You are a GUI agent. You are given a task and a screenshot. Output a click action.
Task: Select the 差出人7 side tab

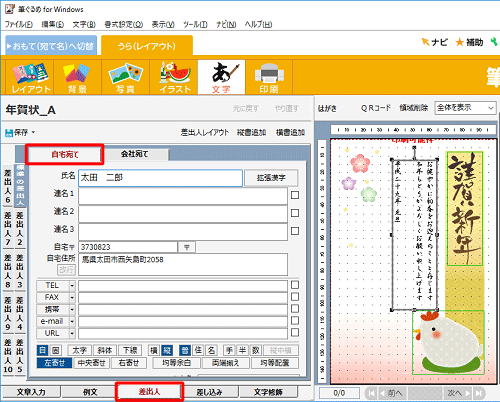tap(8, 229)
